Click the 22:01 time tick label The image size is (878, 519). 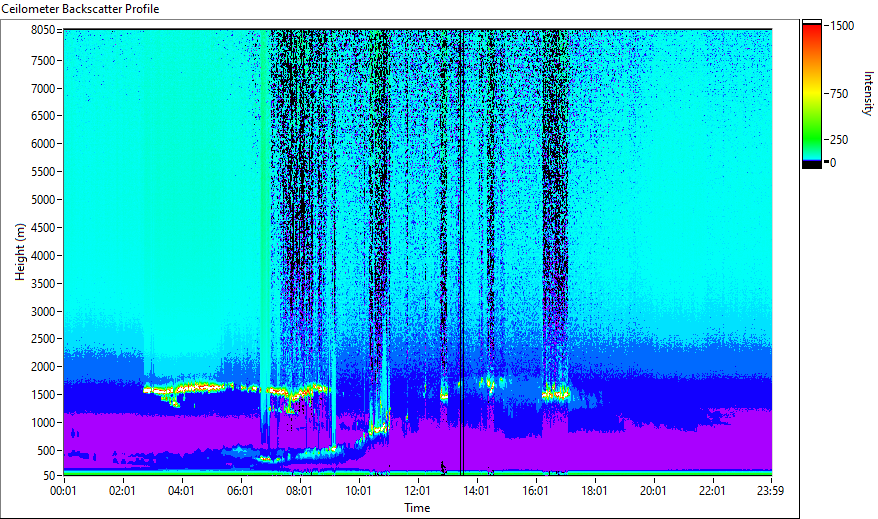click(712, 491)
